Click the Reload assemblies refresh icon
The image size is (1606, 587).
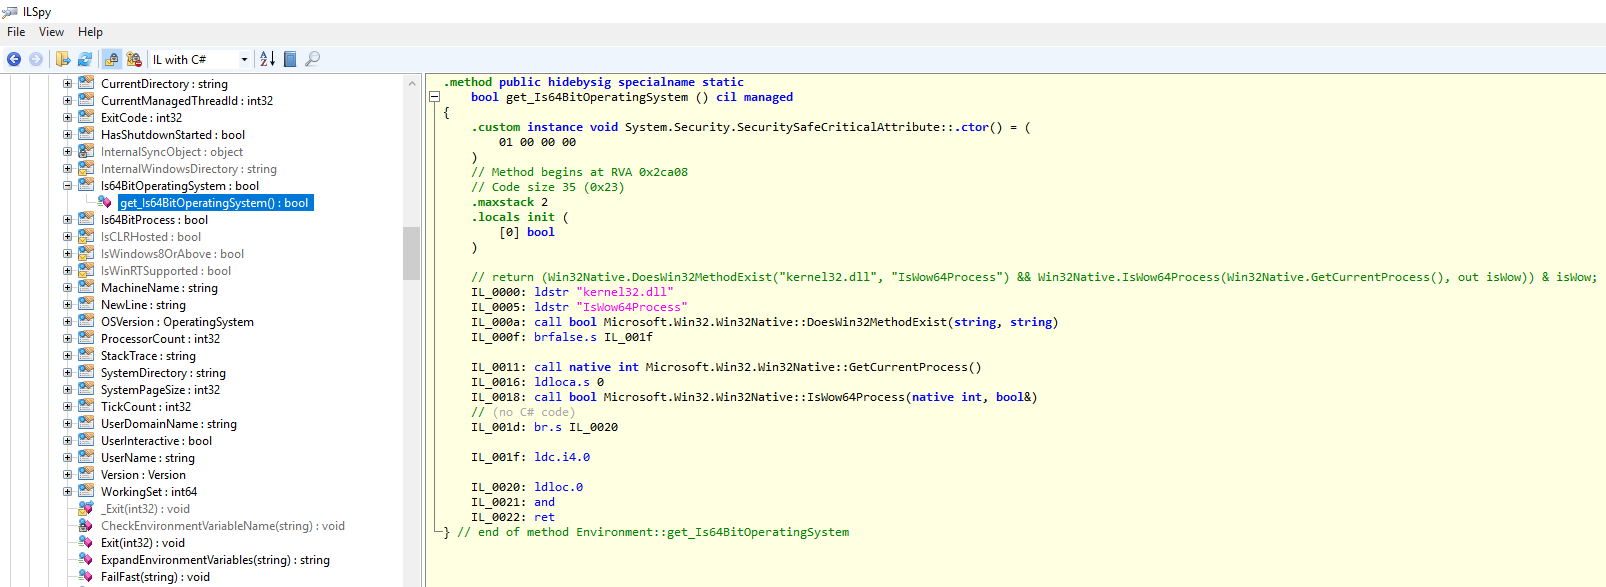pyautogui.click(x=85, y=59)
